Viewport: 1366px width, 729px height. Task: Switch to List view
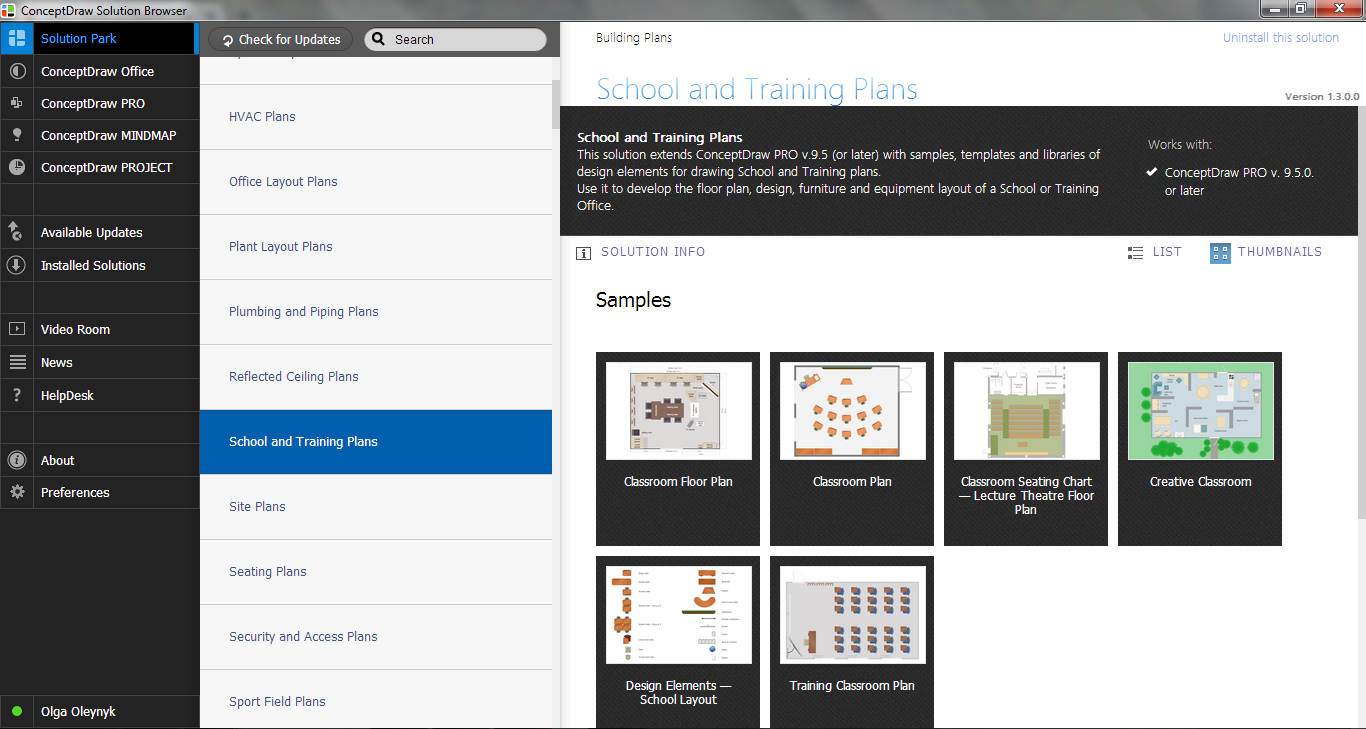(x=1154, y=253)
